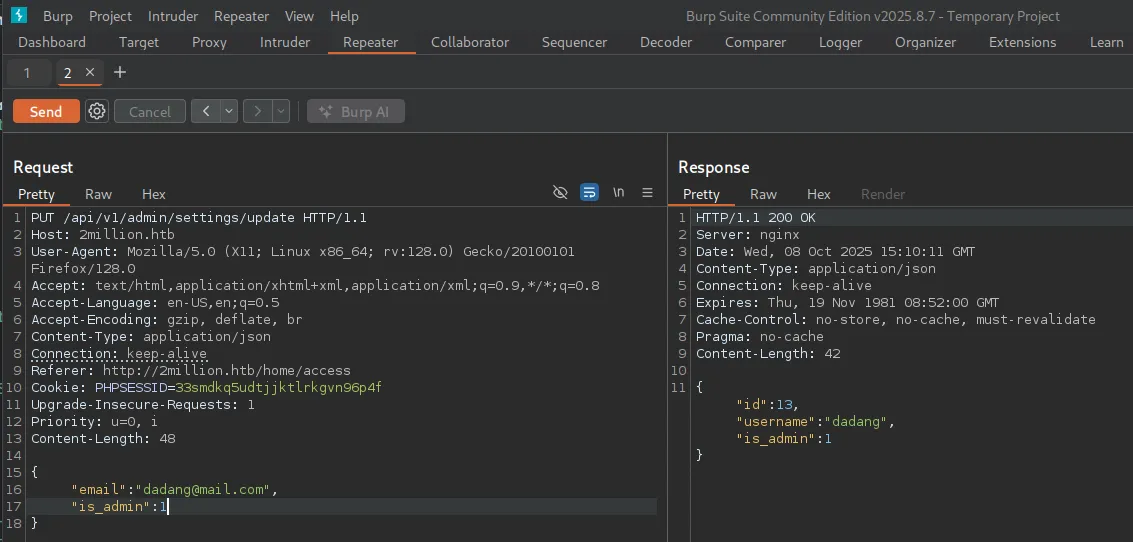1133x542 pixels.
Task: Click the Cancel button
Action: pyautogui.click(x=150, y=112)
